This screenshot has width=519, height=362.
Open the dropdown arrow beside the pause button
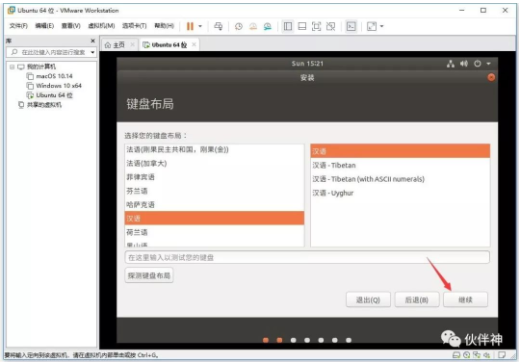[x=200, y=26]
